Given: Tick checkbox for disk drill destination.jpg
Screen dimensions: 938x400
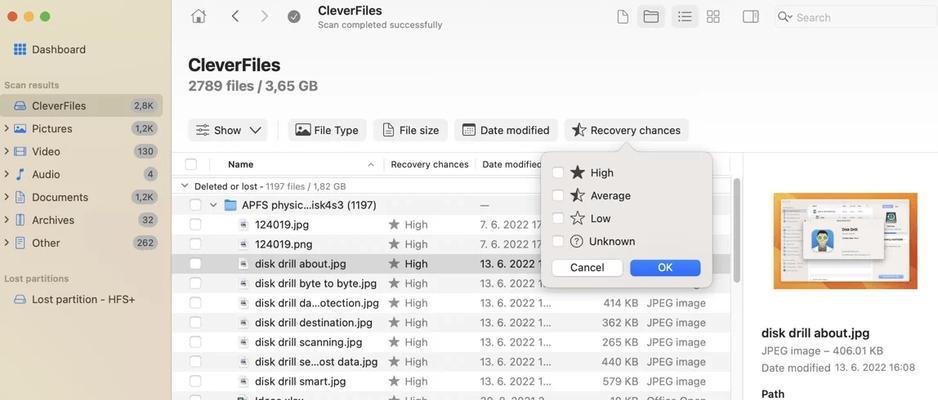Looking at the screenshot, I should (x=196, y=323).
